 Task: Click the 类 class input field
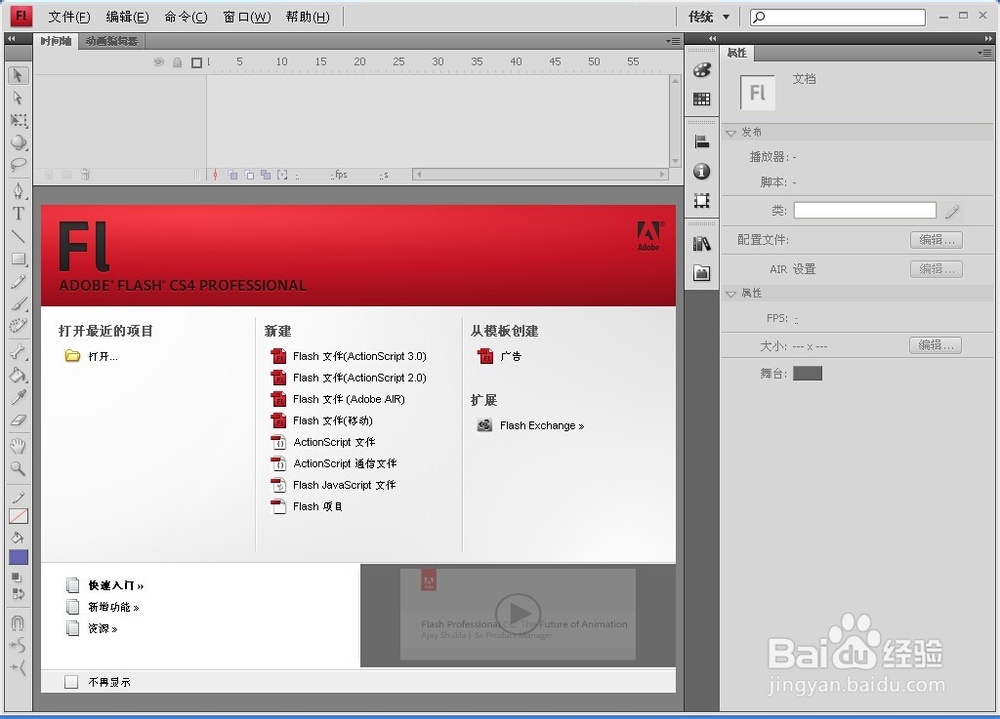[865, 211]
